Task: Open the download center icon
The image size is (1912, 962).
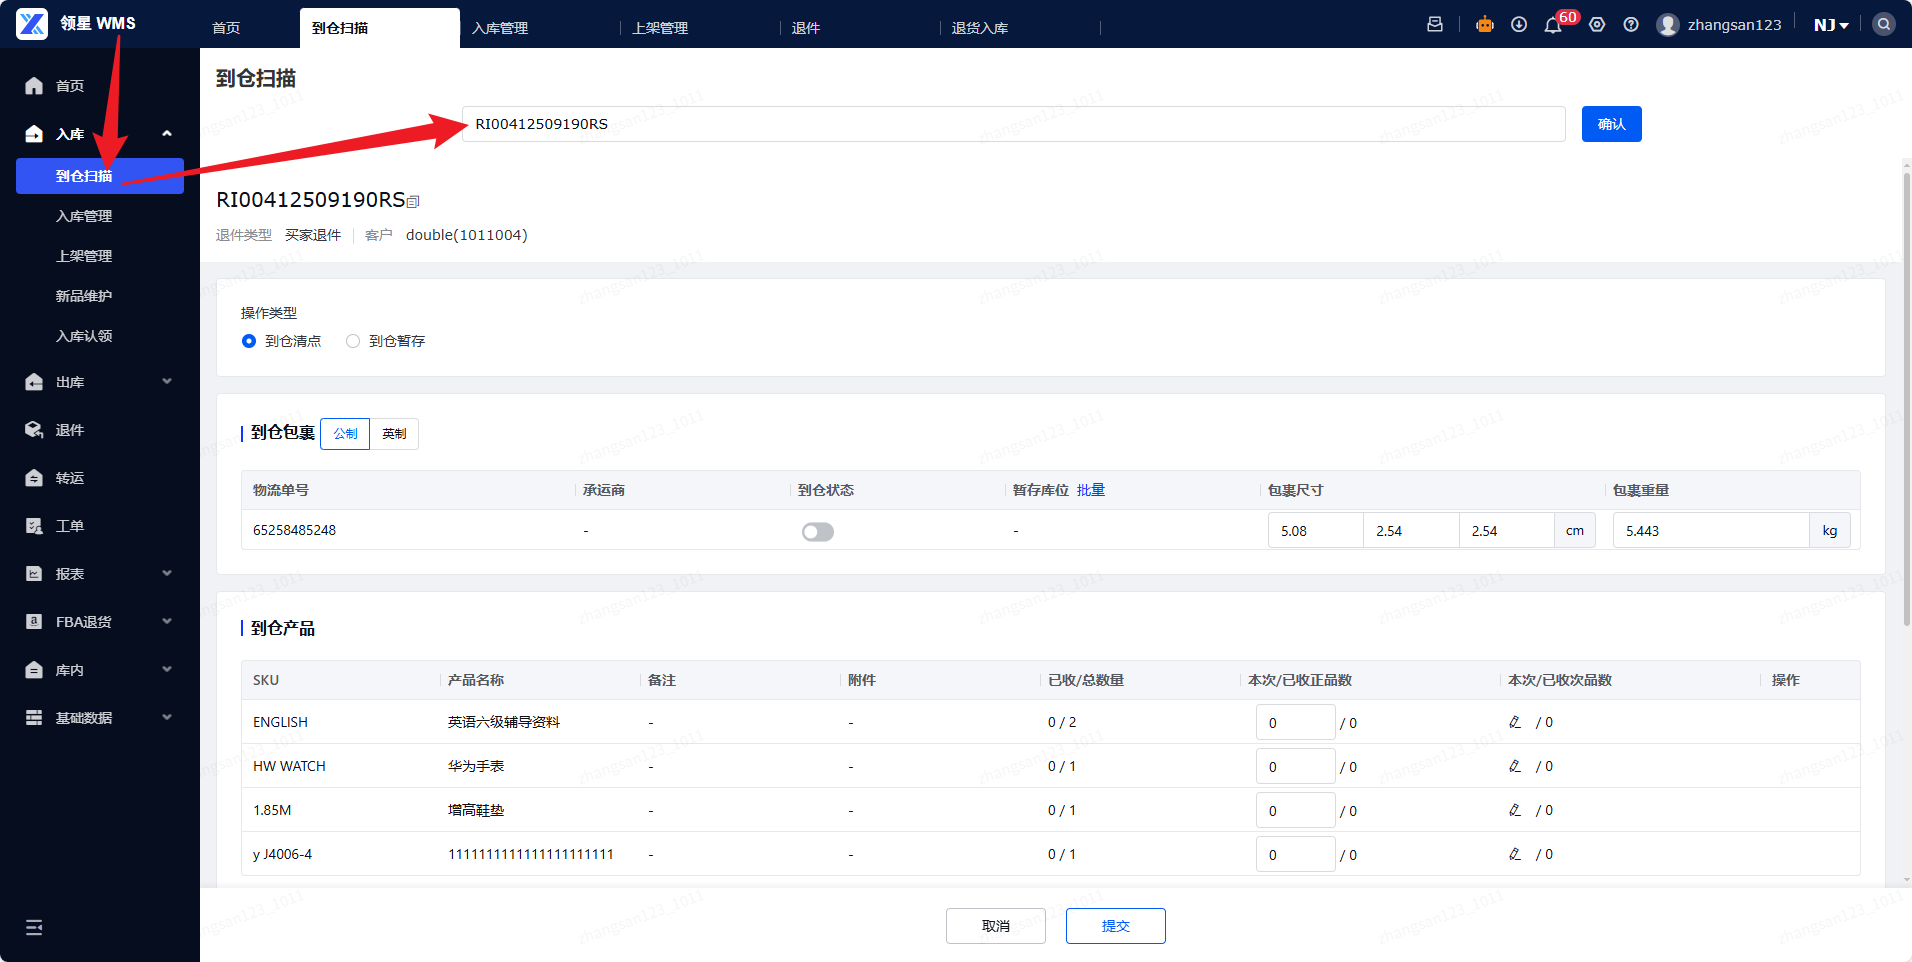Action: tap(1519, 25)
